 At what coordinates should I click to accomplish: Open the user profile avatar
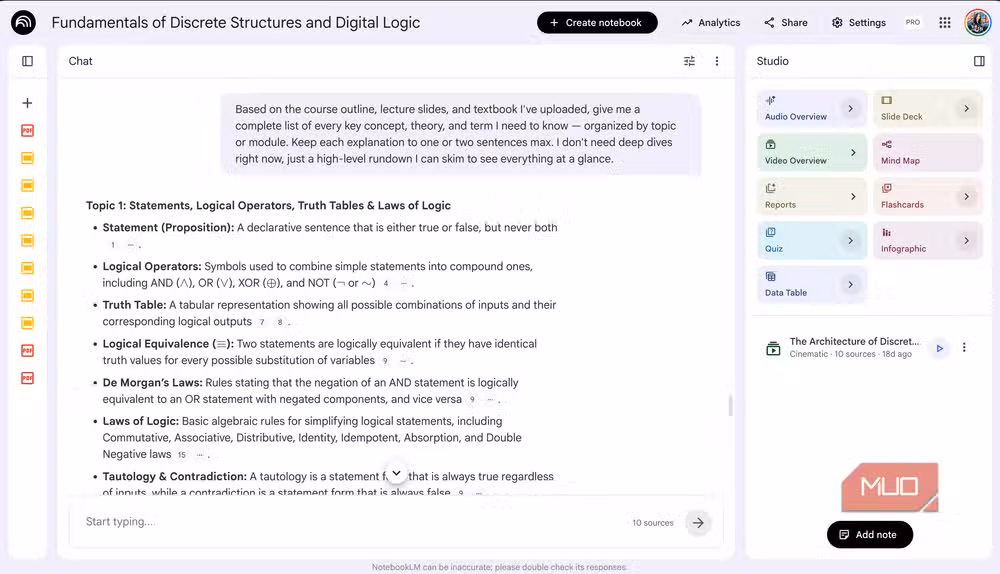click(x=978, y=22)
